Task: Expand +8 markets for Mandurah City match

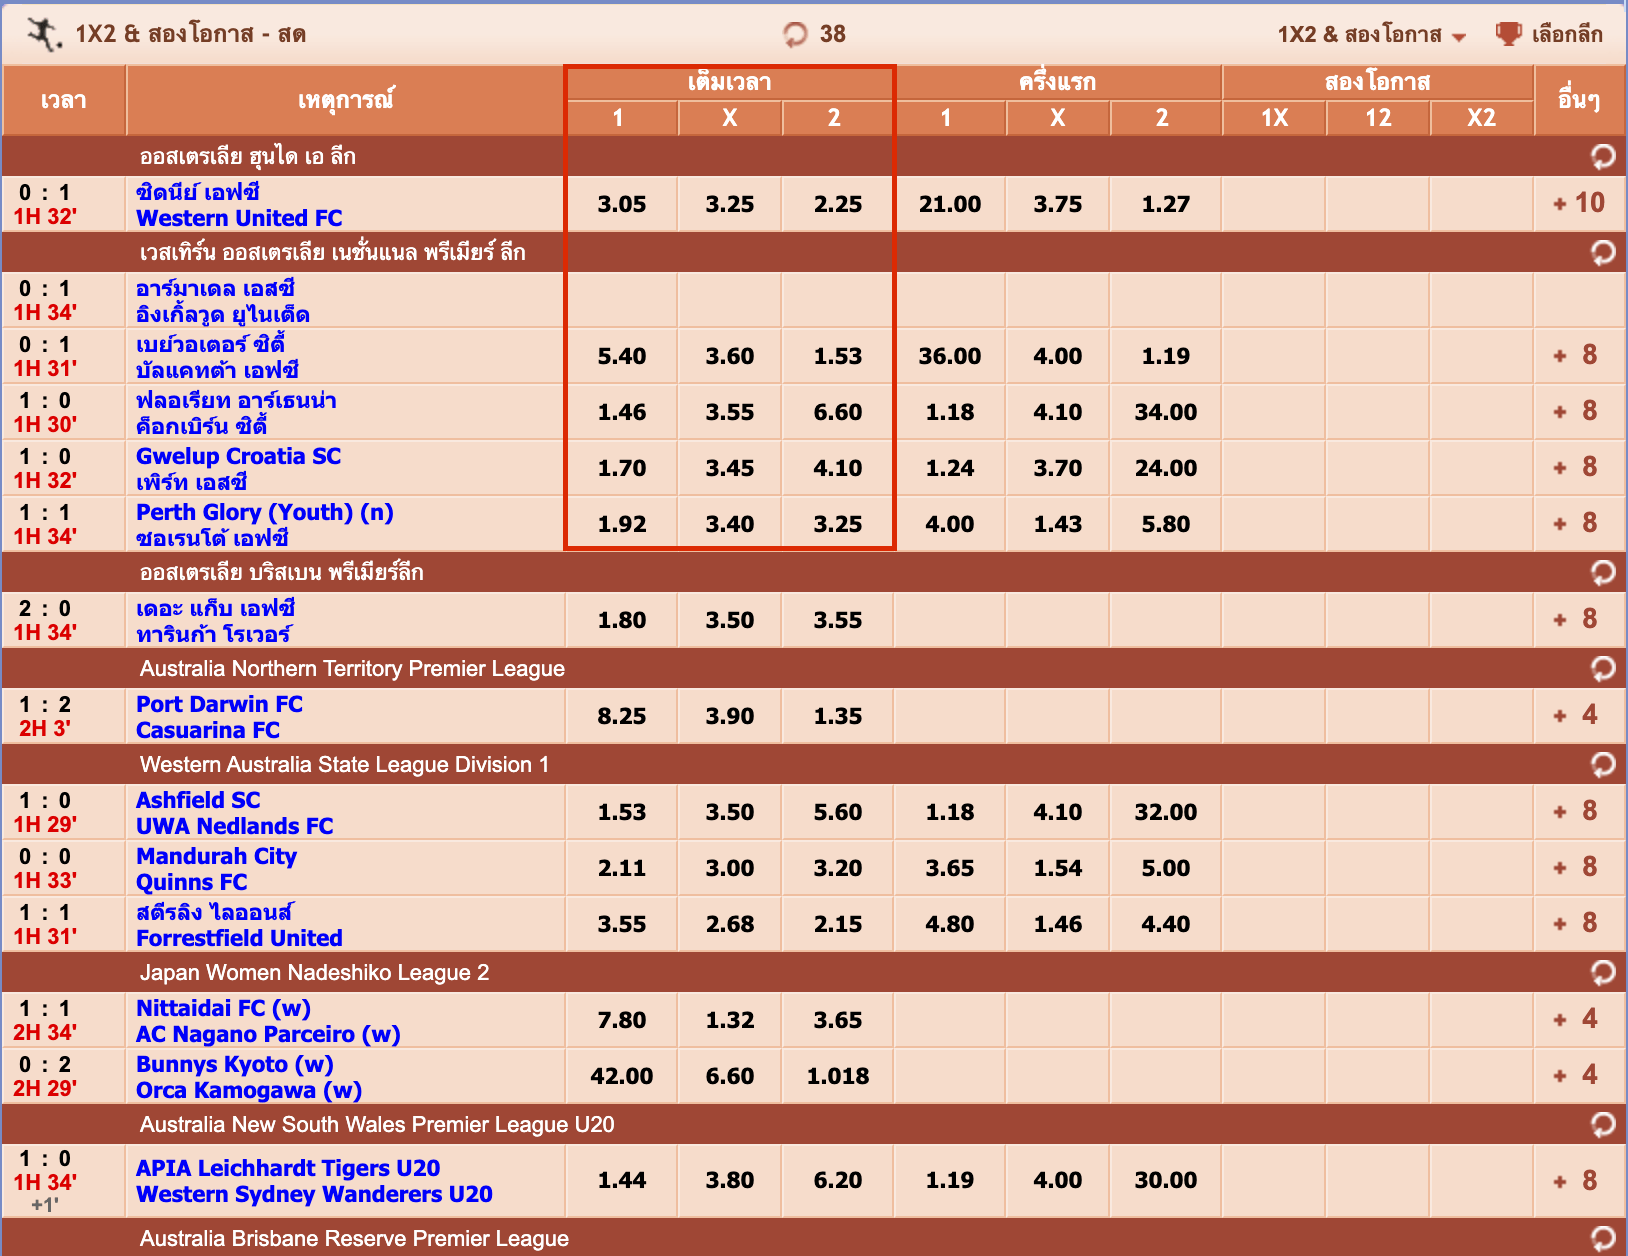Action: pyautogui.click(x=1578, y=867)
